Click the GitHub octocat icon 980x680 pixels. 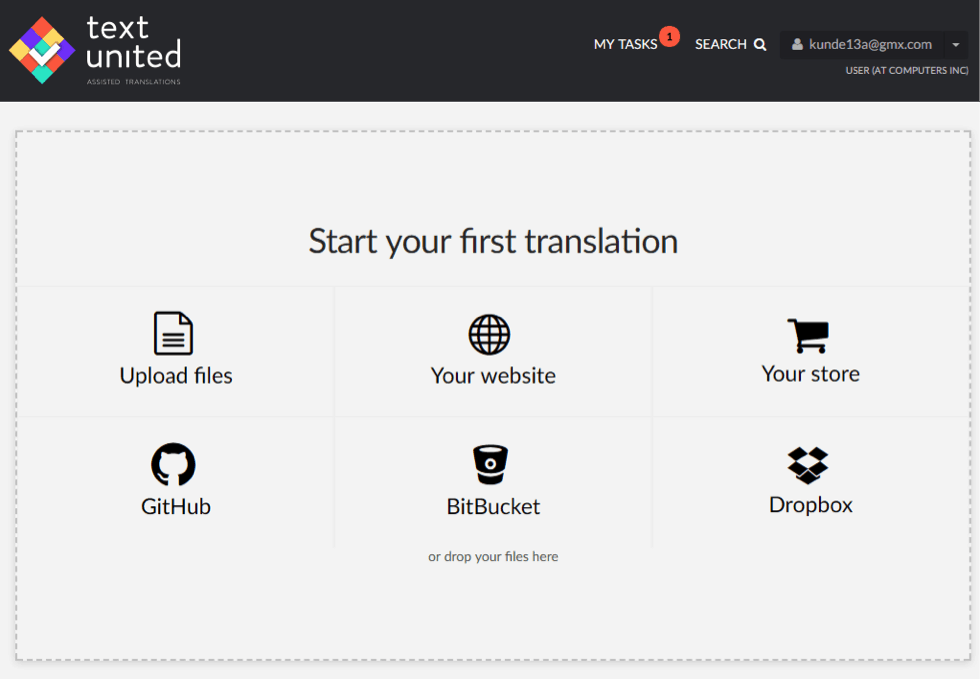click(173, 464)
